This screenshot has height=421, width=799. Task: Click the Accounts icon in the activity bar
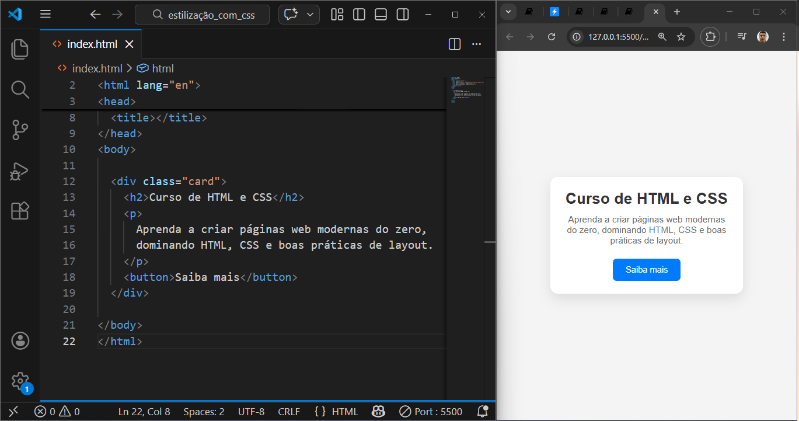point(19,341)
